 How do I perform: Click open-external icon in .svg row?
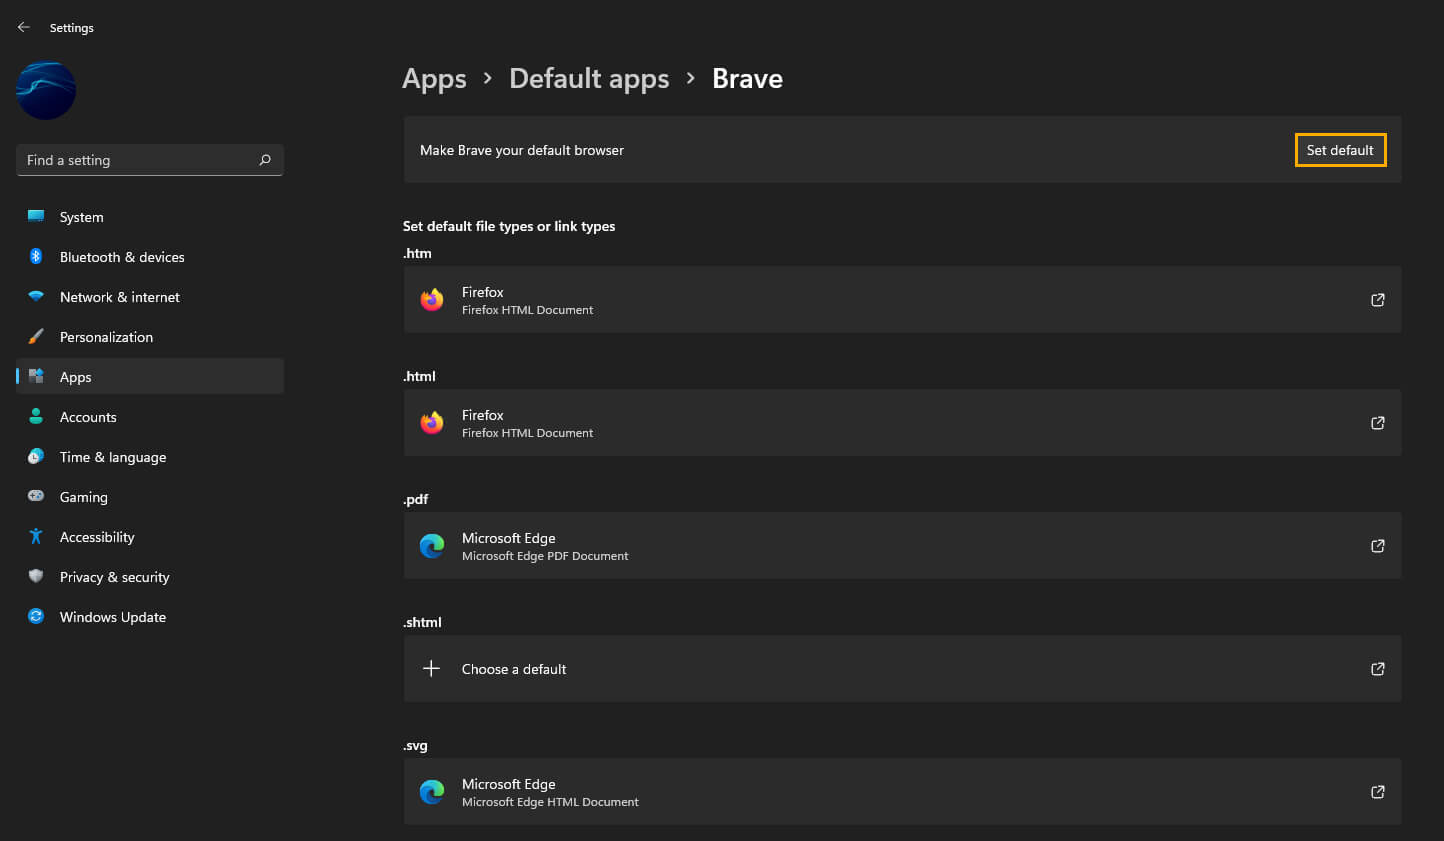pyautogui.click(x=1377, y=792)
